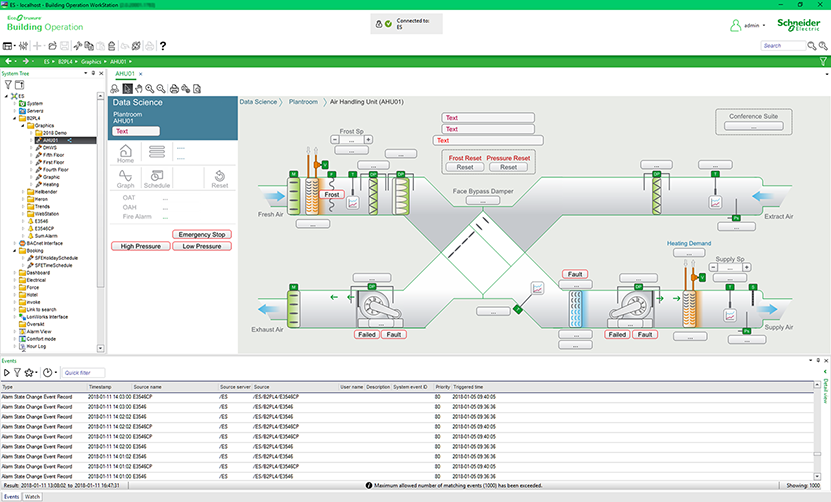Open the Graph view icon
This screenshot has width=831, height=502.
point(126,177)
